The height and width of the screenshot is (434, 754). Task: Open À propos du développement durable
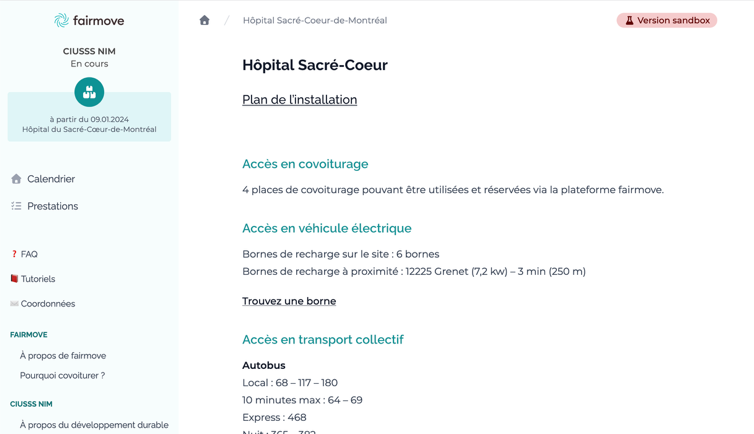pos(94,425)
